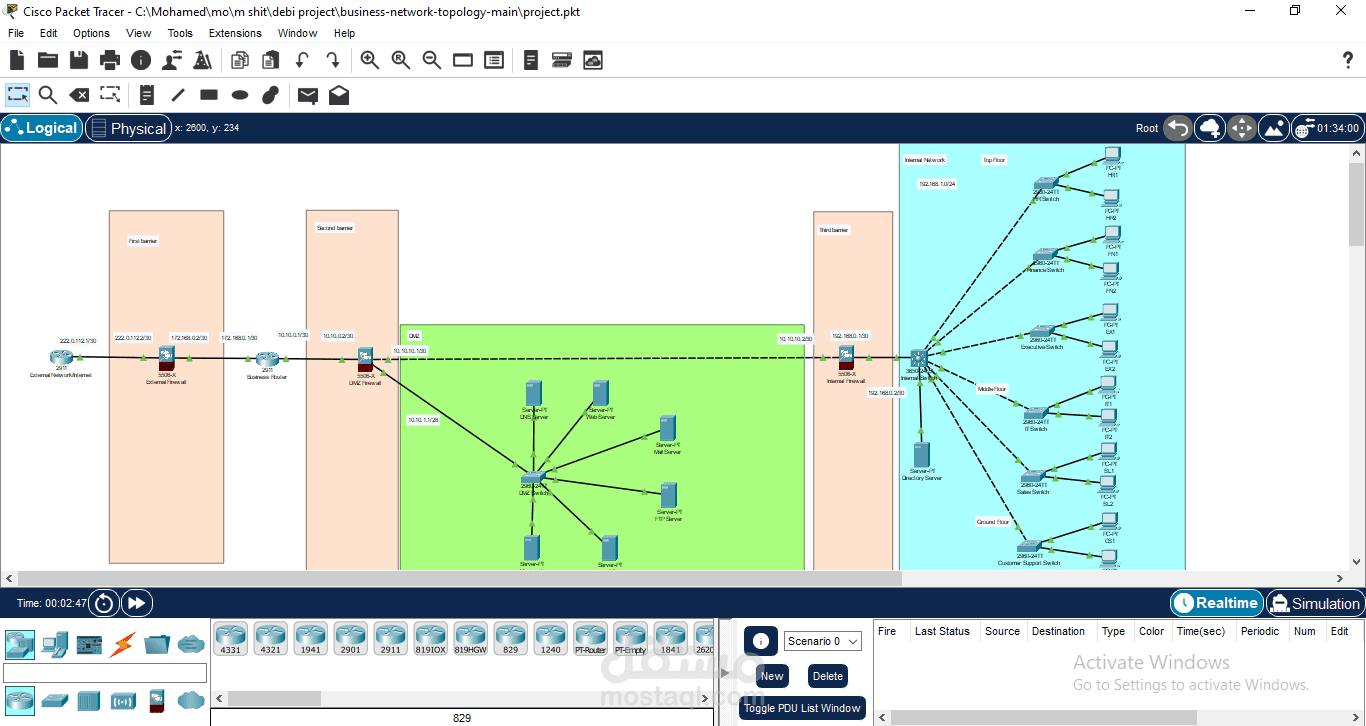Image resolution: width=1366 pixels, height=726 pixels.
Task: Select the Draw Freeform tool
Action: 270,95
